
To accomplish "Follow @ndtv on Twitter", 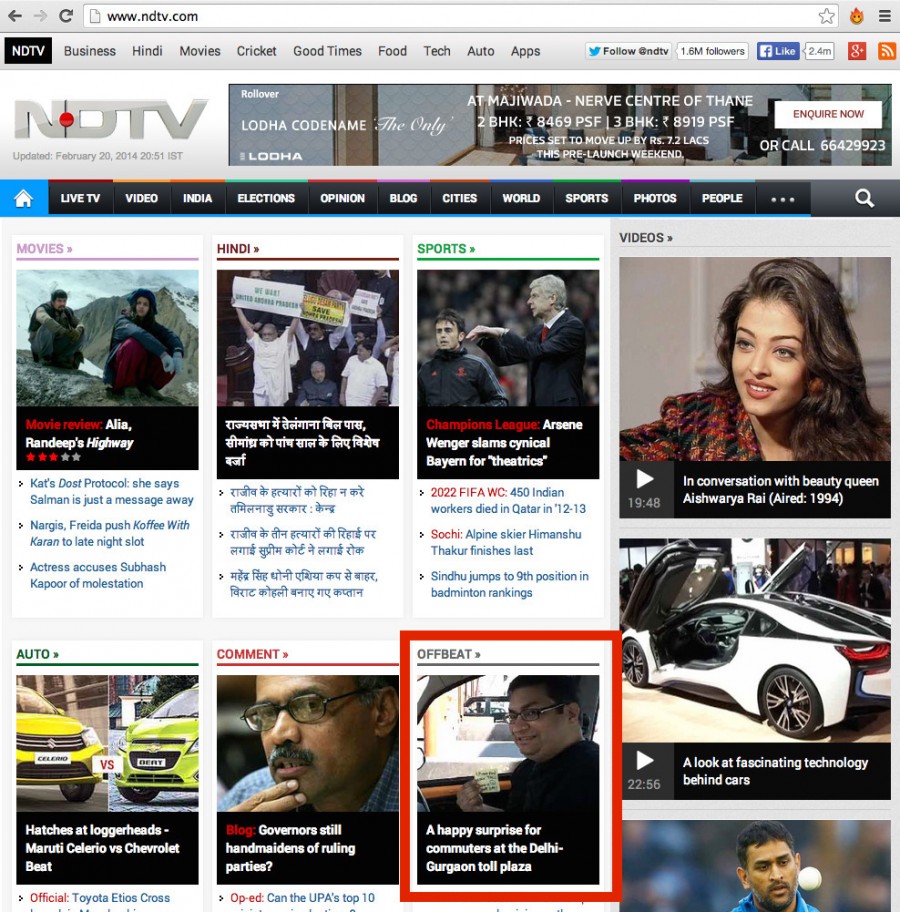I will (628, 51).
